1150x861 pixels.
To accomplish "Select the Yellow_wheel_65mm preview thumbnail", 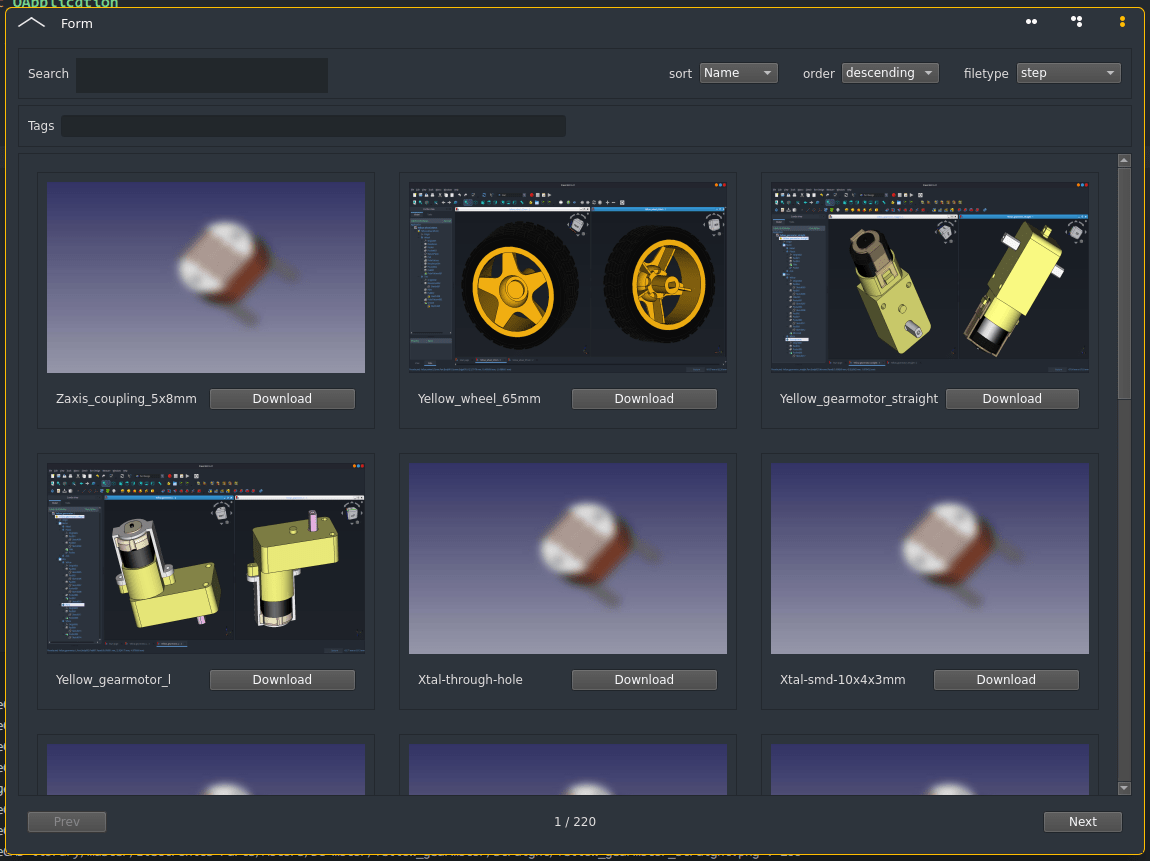I will click(x=568, y=277).
